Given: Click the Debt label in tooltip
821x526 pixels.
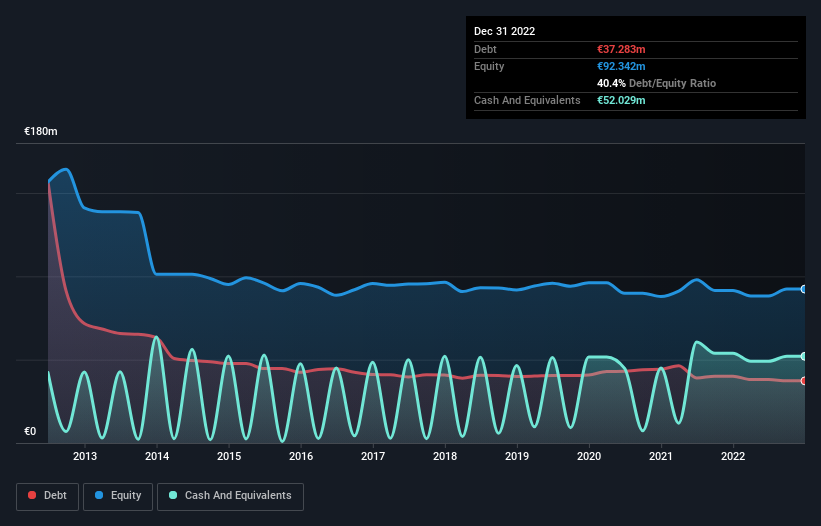Looking at the screenshot, I should (485, 49).
